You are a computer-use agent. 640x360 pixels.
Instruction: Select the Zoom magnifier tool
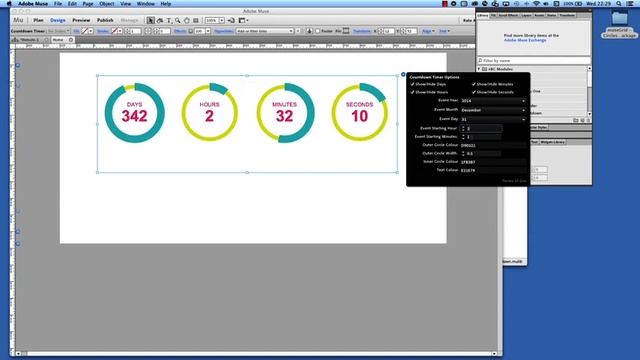(x=178, y=20)
